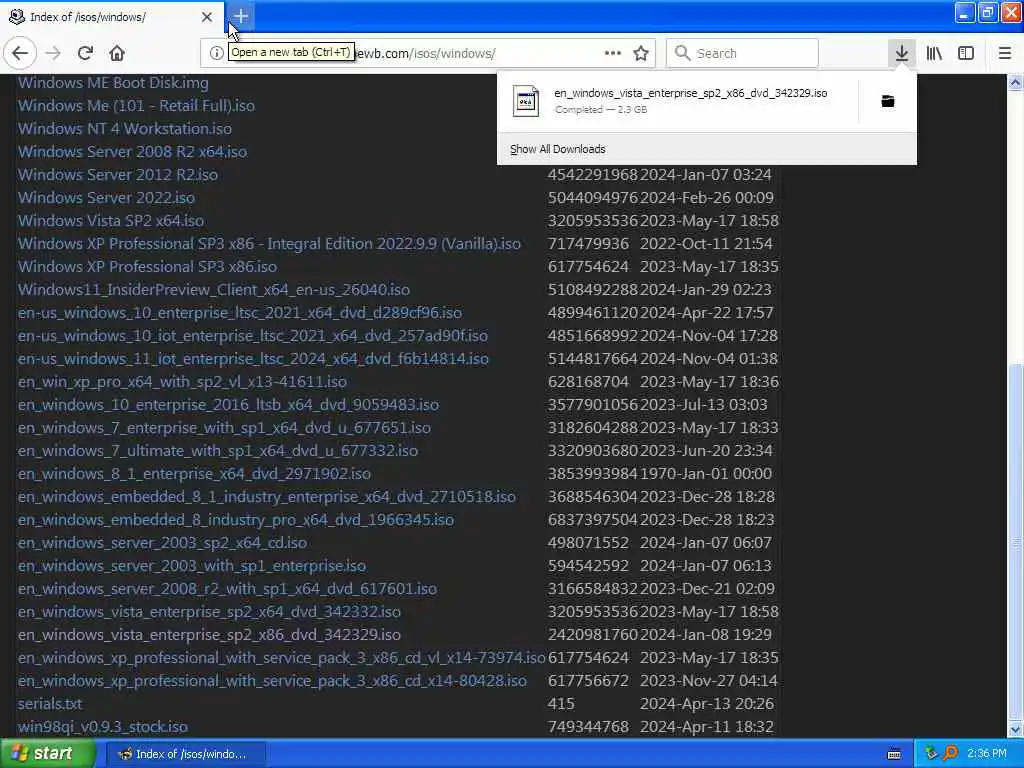Click the network tray icon in taskbar
This screenshot has height=768, width=1024.
[931, 754]
